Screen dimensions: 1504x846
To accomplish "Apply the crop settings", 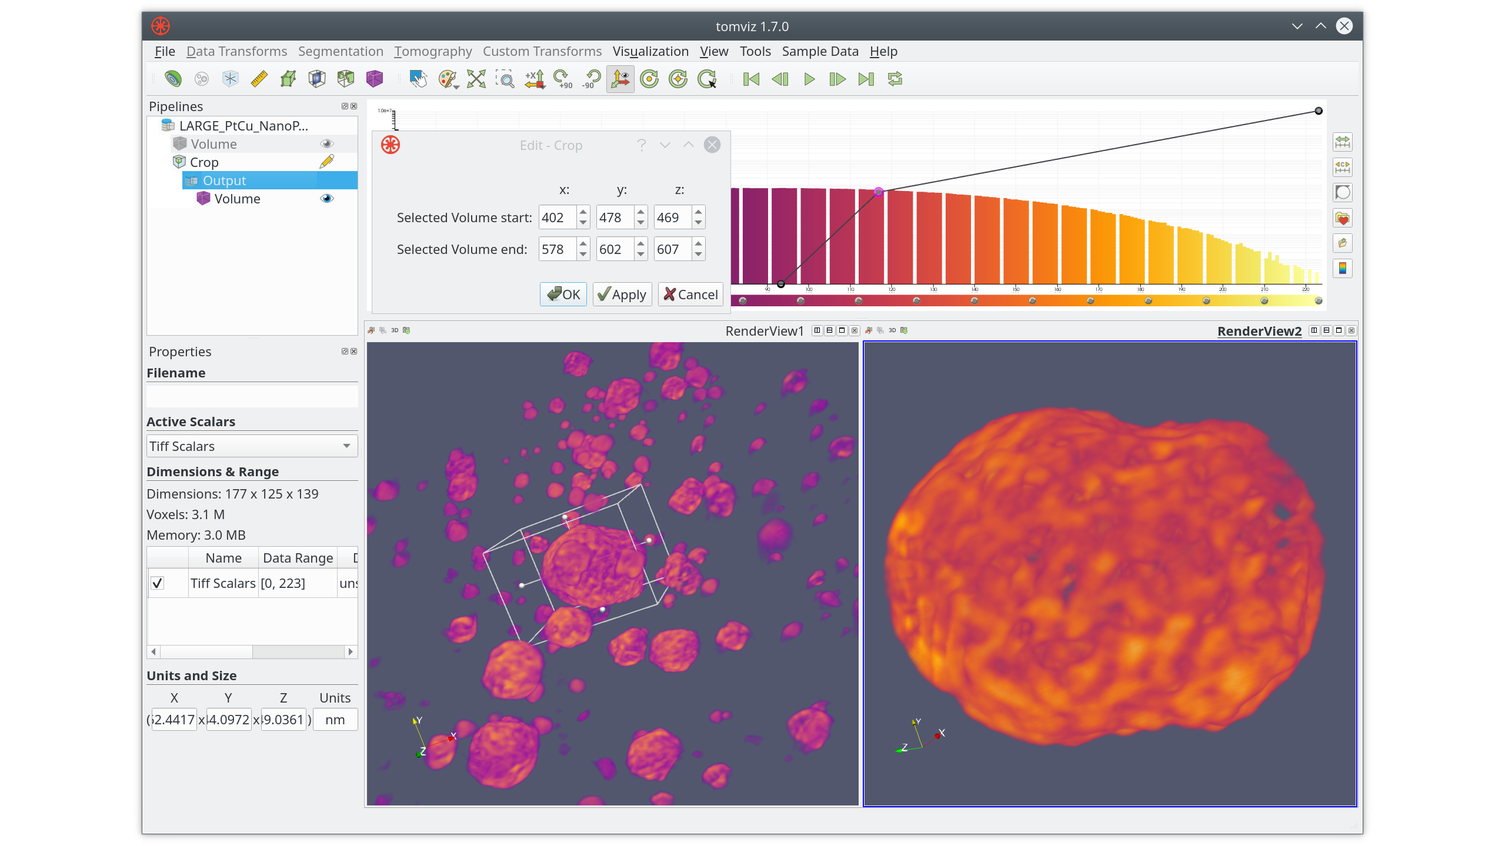I will (622, 294).
